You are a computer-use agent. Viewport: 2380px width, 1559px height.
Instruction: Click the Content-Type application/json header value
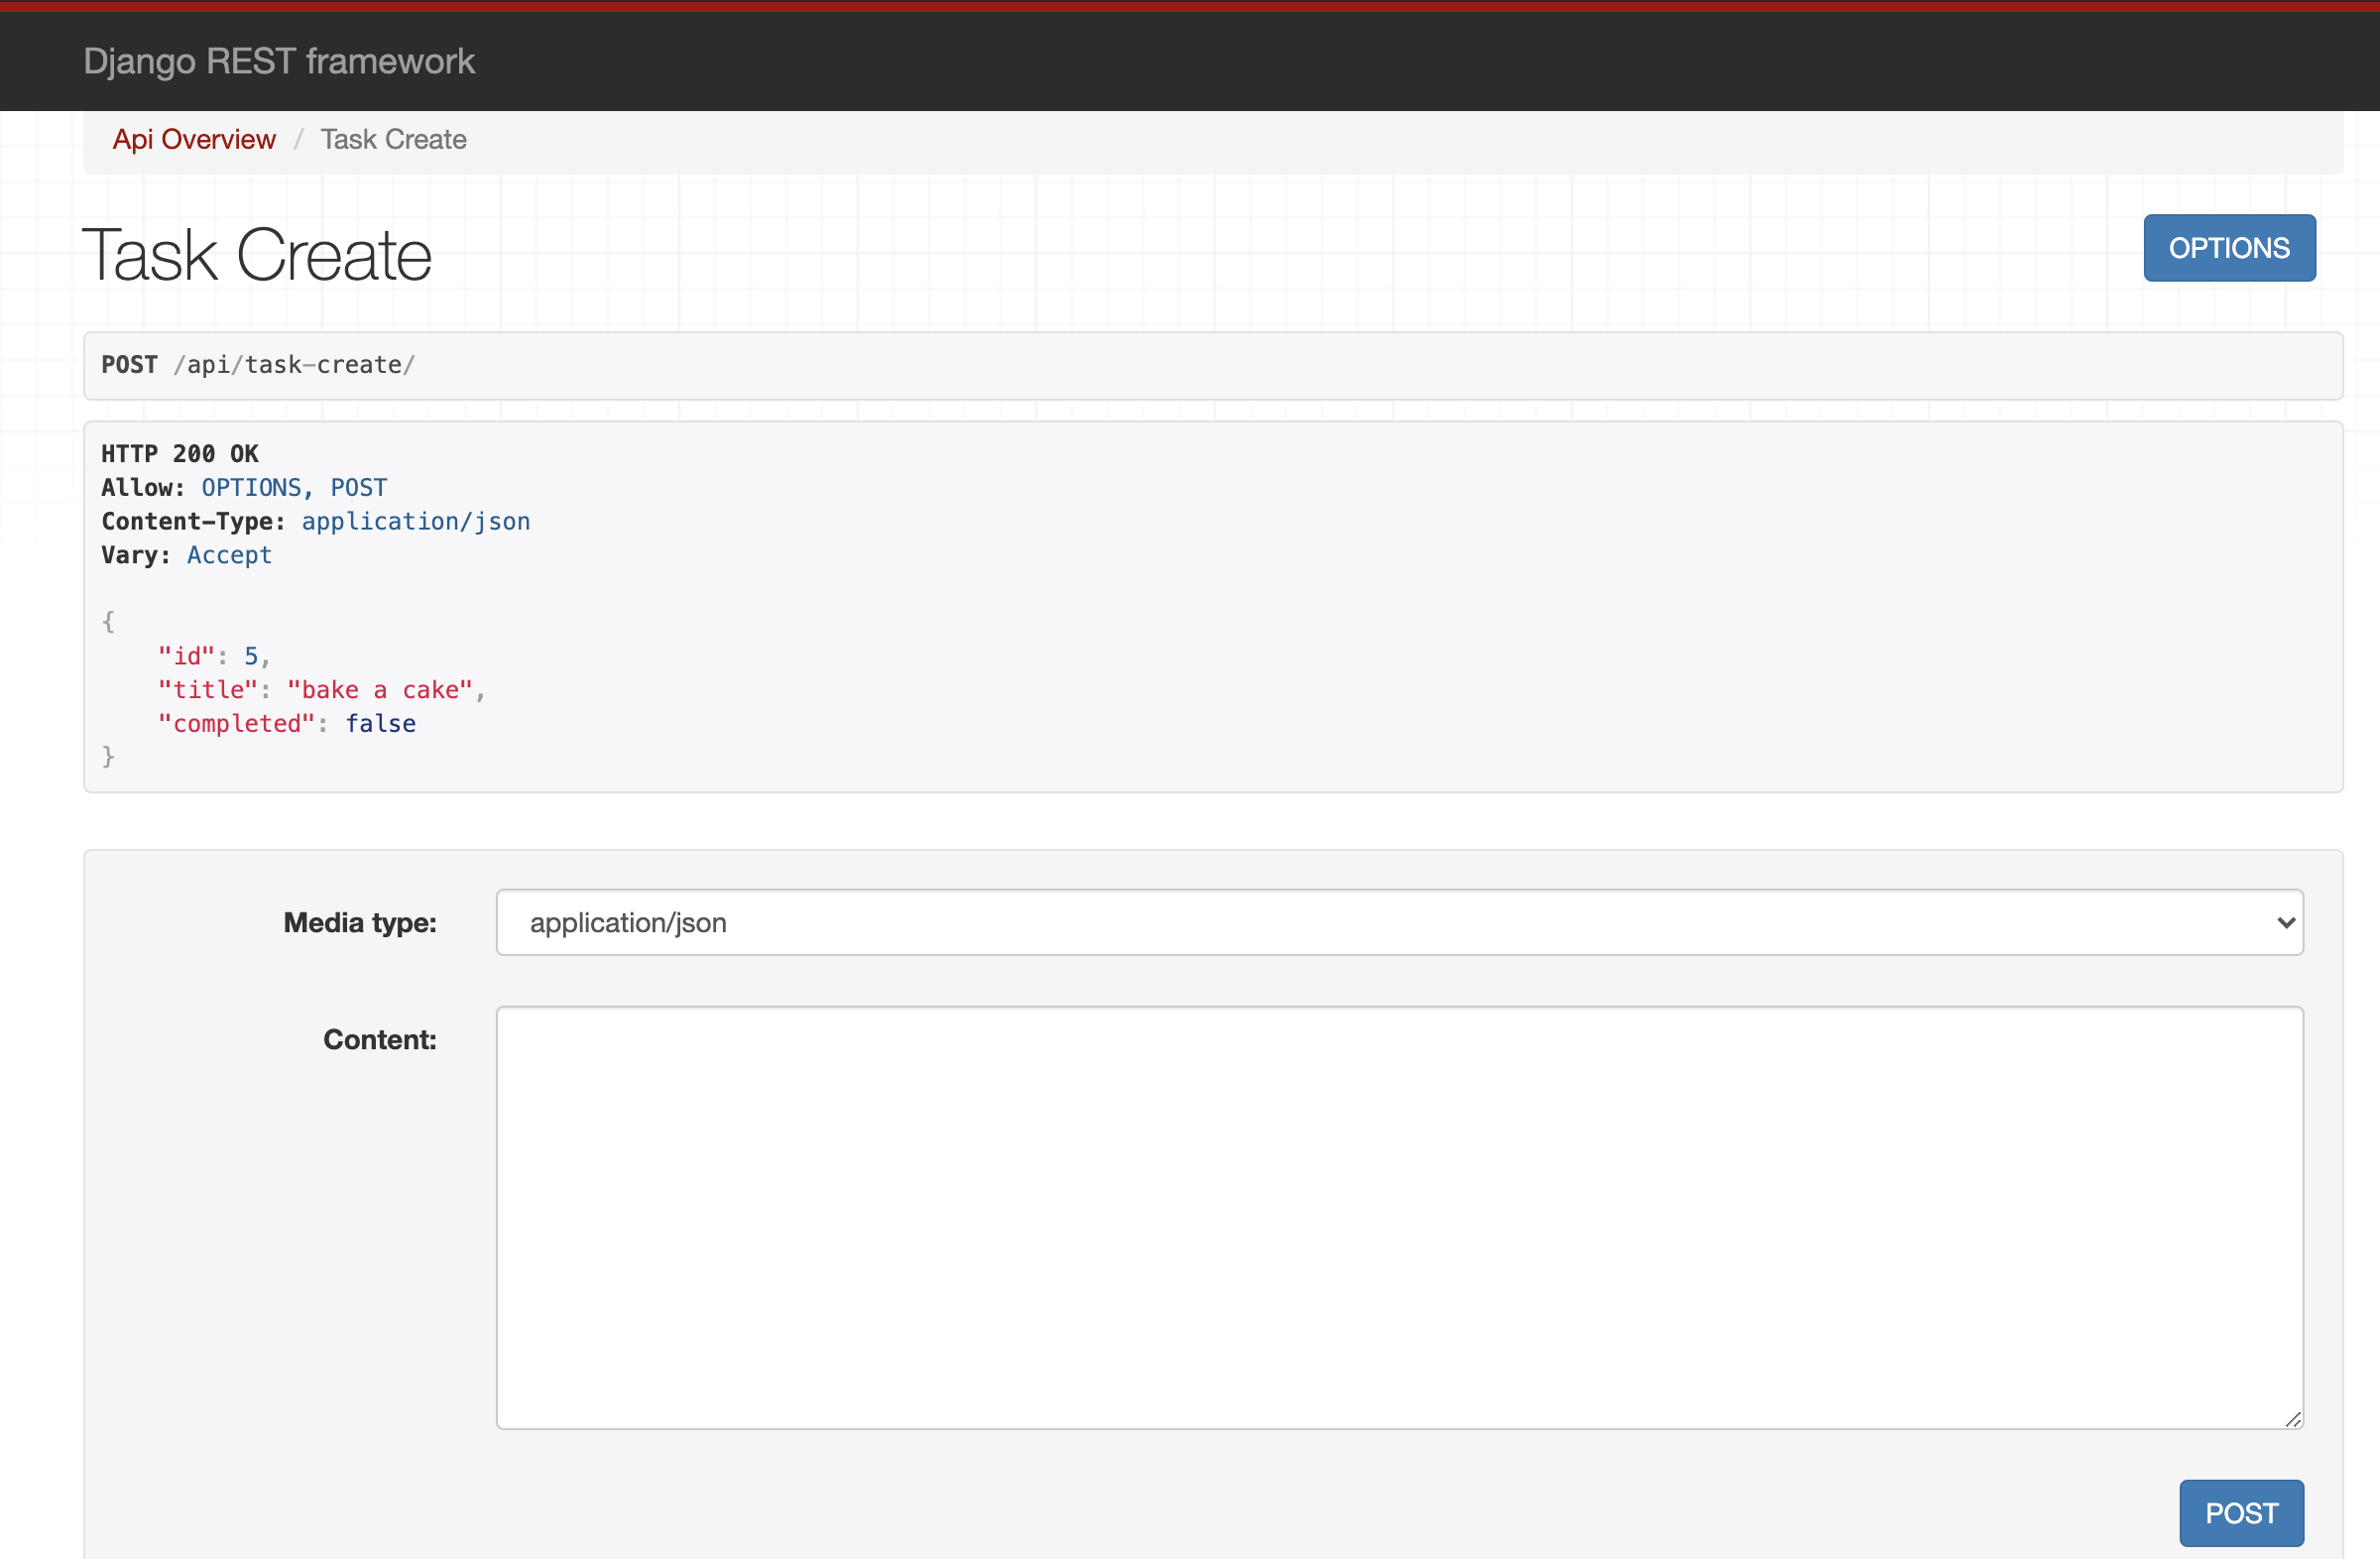click(416, 521)
